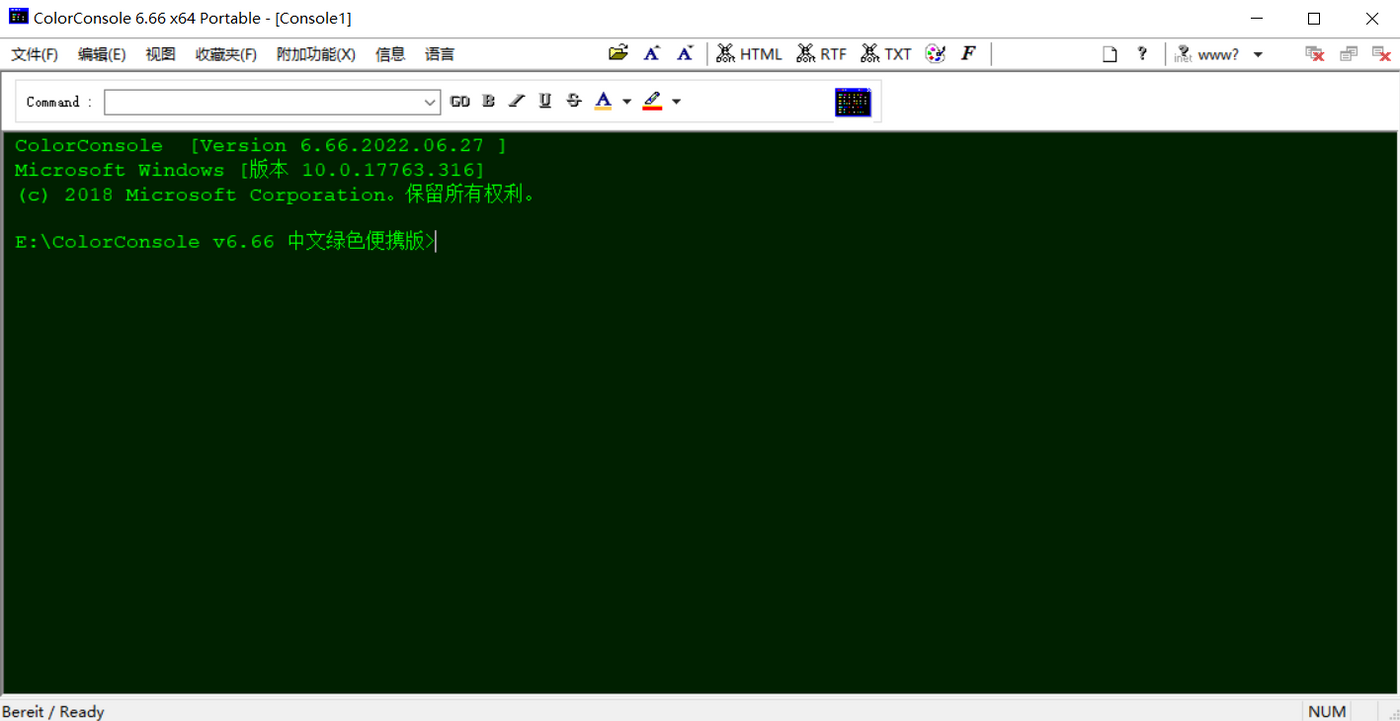Viewport: 1400px width, 721px height.
Task: Toggle italic text formatting
Action: 516,101
